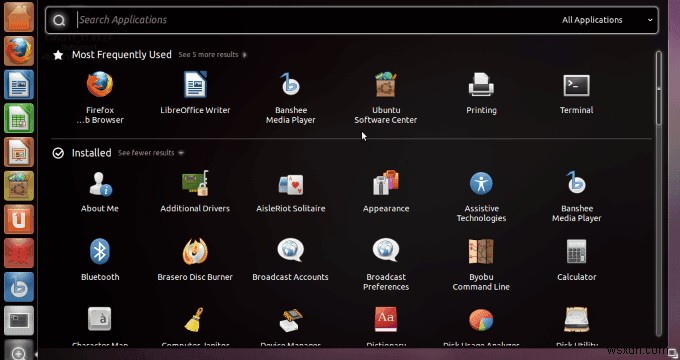Open Ubuntu Software Center in Most Frequently Used
This screenshot has height=360, width=680.
click(x=386, y=98)
